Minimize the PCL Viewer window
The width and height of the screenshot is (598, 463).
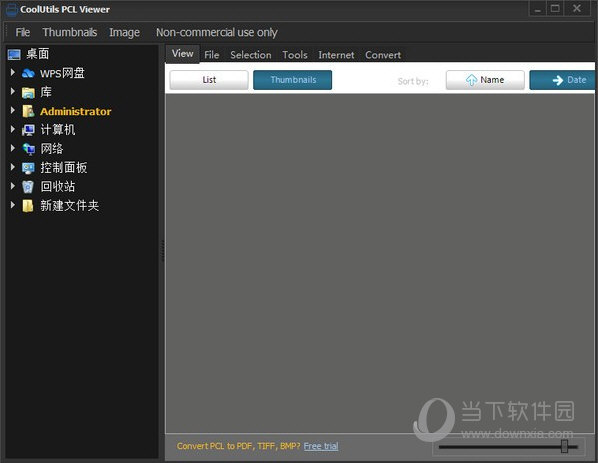[x=538, y=8]
